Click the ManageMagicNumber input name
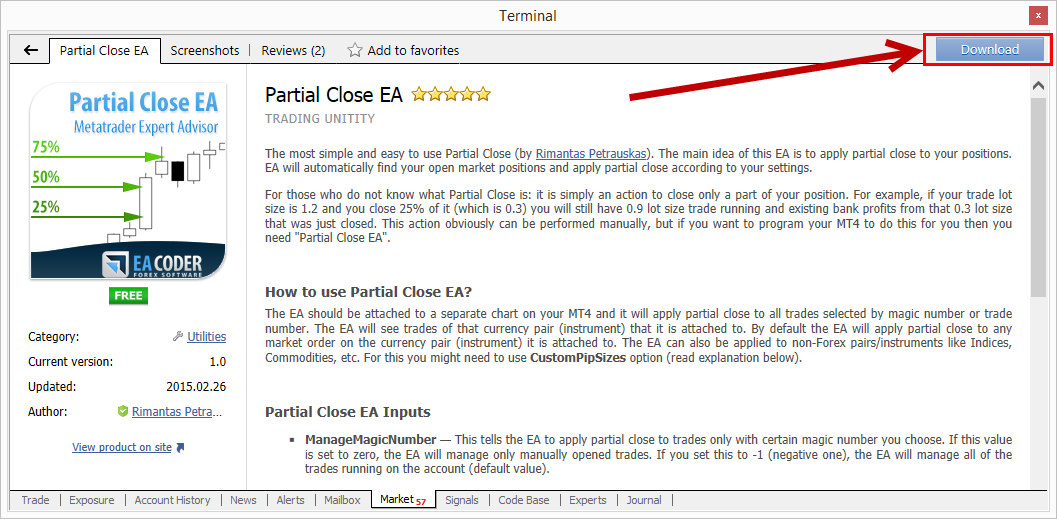 [x=371, y=439]
